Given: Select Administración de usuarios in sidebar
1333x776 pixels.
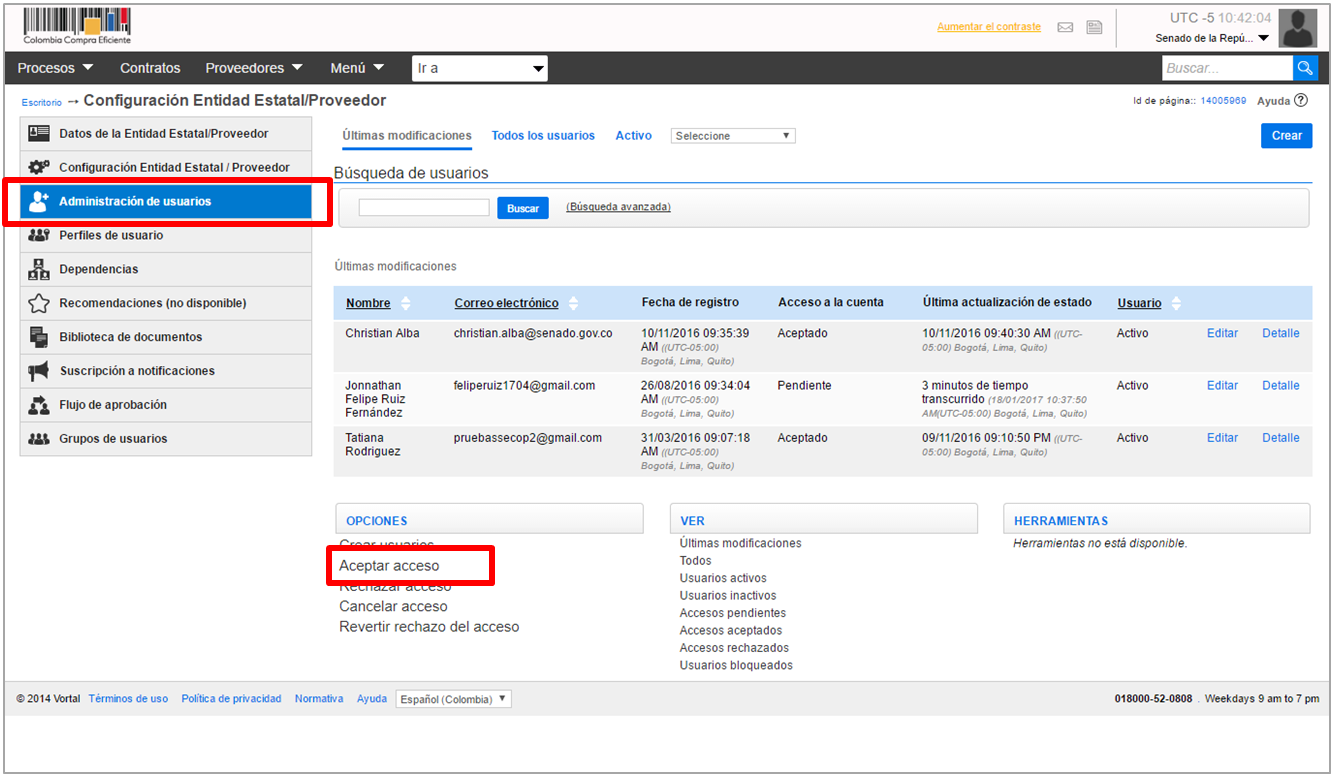Looking at the screenshot, I should (x=166, y=201).
